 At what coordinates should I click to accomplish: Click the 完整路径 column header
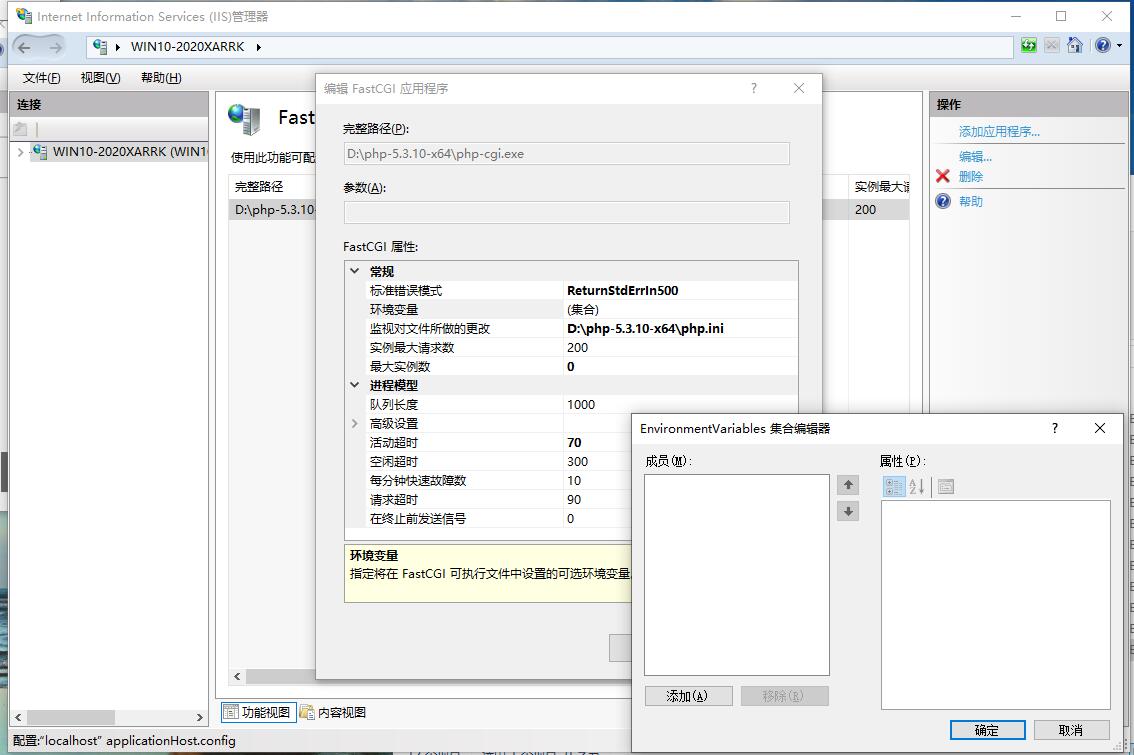259,187
